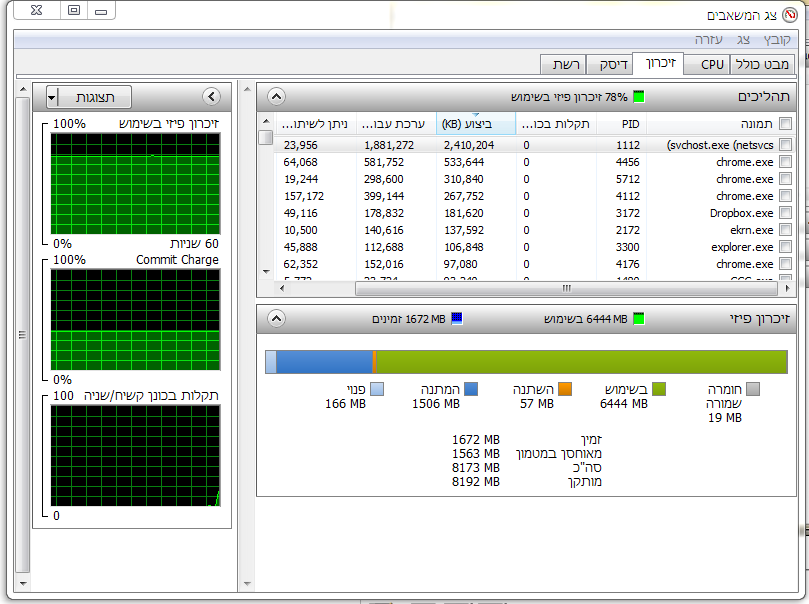Select the explorer.exe checkbox
Screen dimensions: 809x604
(x=786, y=247)
